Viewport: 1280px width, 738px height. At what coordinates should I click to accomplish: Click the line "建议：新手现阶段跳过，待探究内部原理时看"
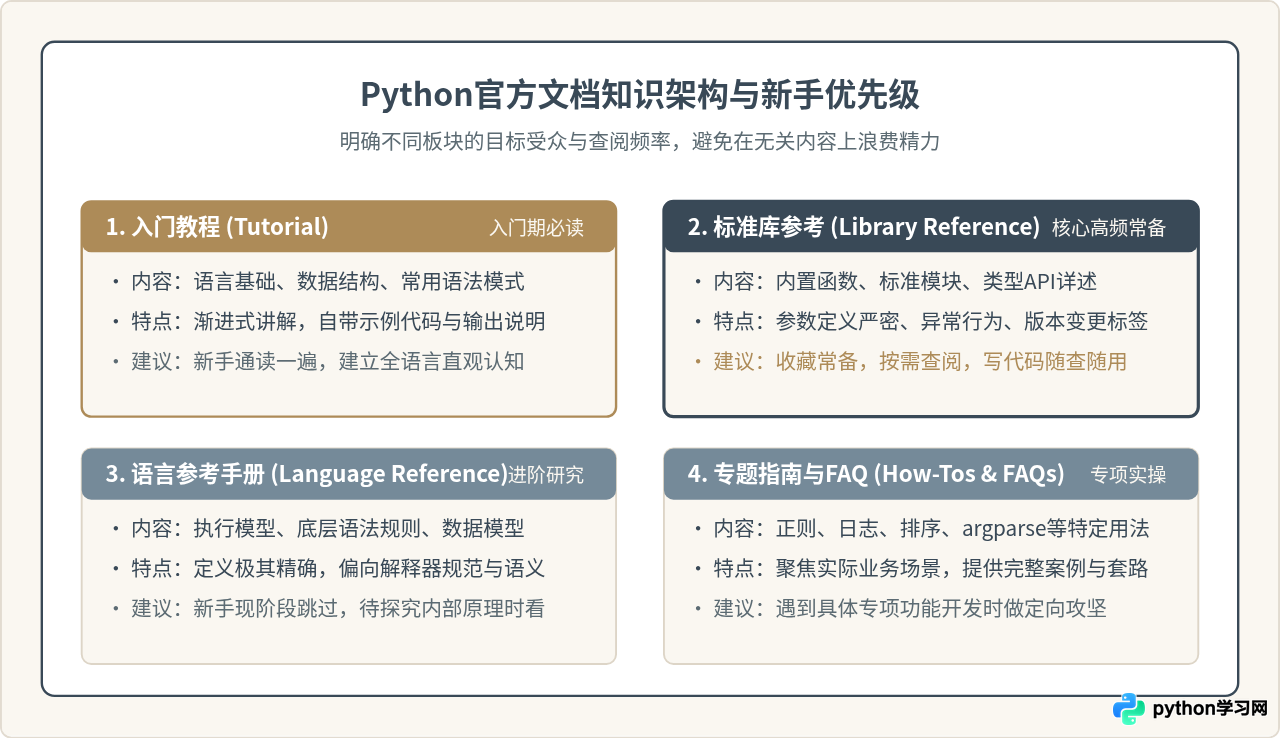point(339,609)
